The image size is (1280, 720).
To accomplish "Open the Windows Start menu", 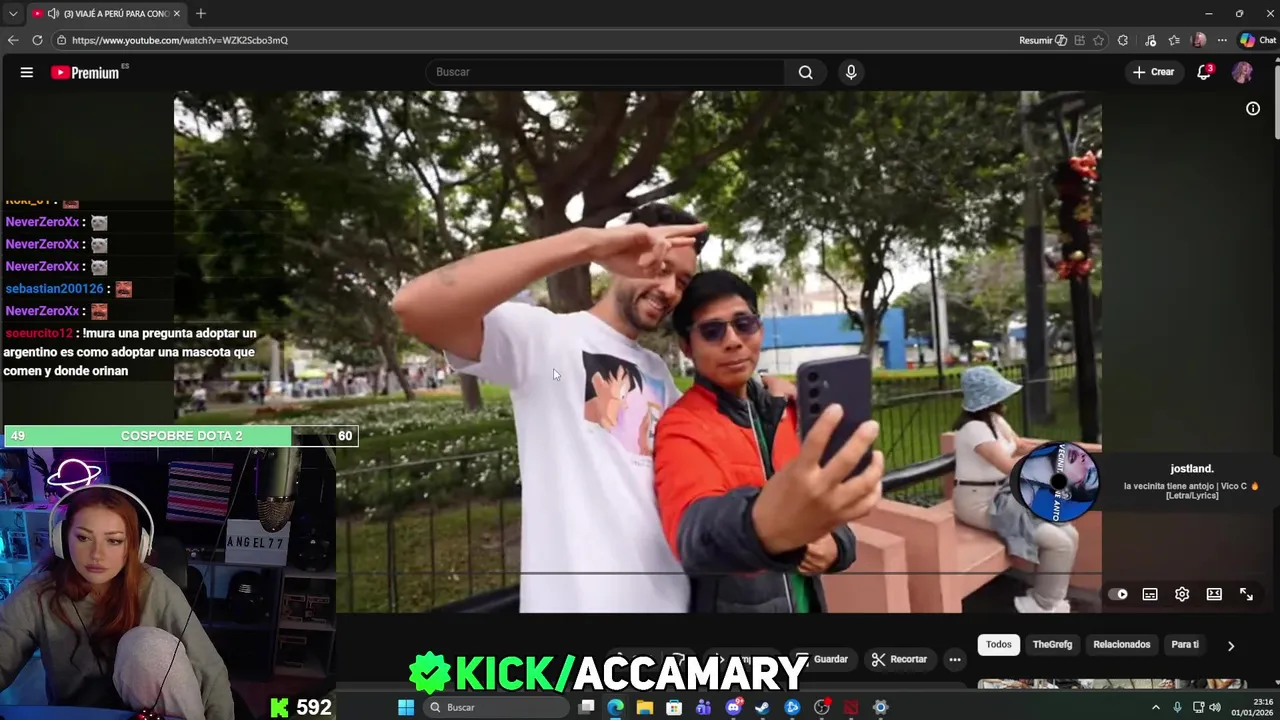I will click(406, 707).
